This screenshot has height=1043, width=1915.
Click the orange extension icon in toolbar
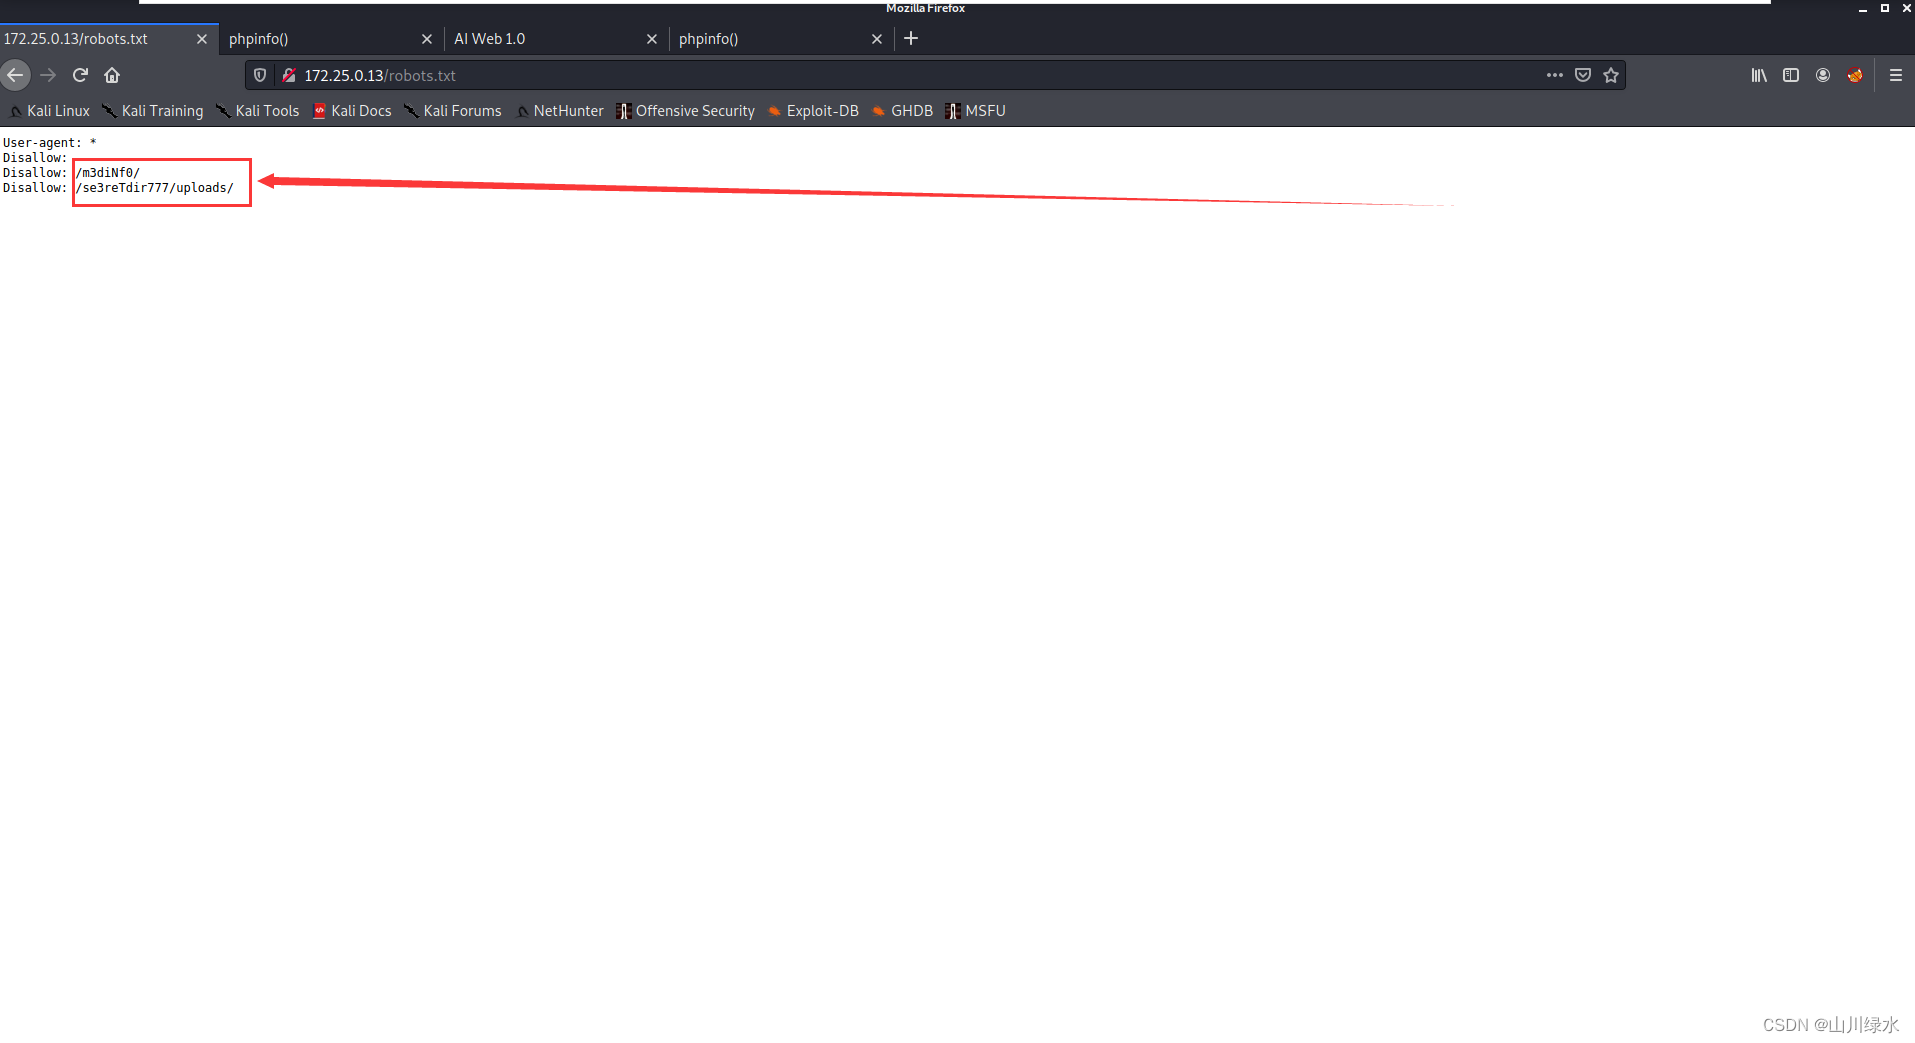point(1855,75)
